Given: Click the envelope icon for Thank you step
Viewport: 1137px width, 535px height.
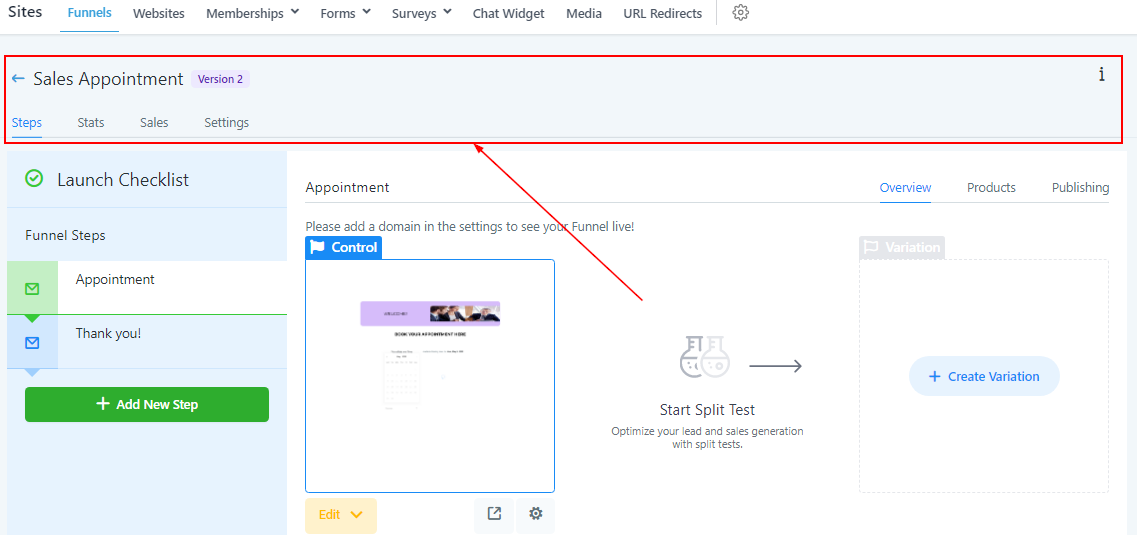Looking at the screenshot, I should pos(32,343).
